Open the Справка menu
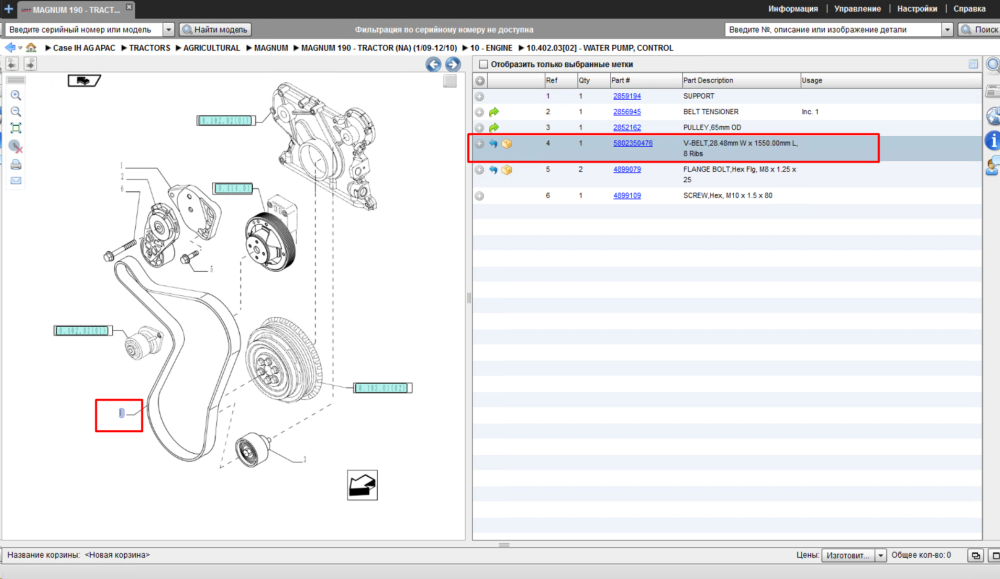The height and width of the screenshot is (579, 1000). [x=969, y=9]
